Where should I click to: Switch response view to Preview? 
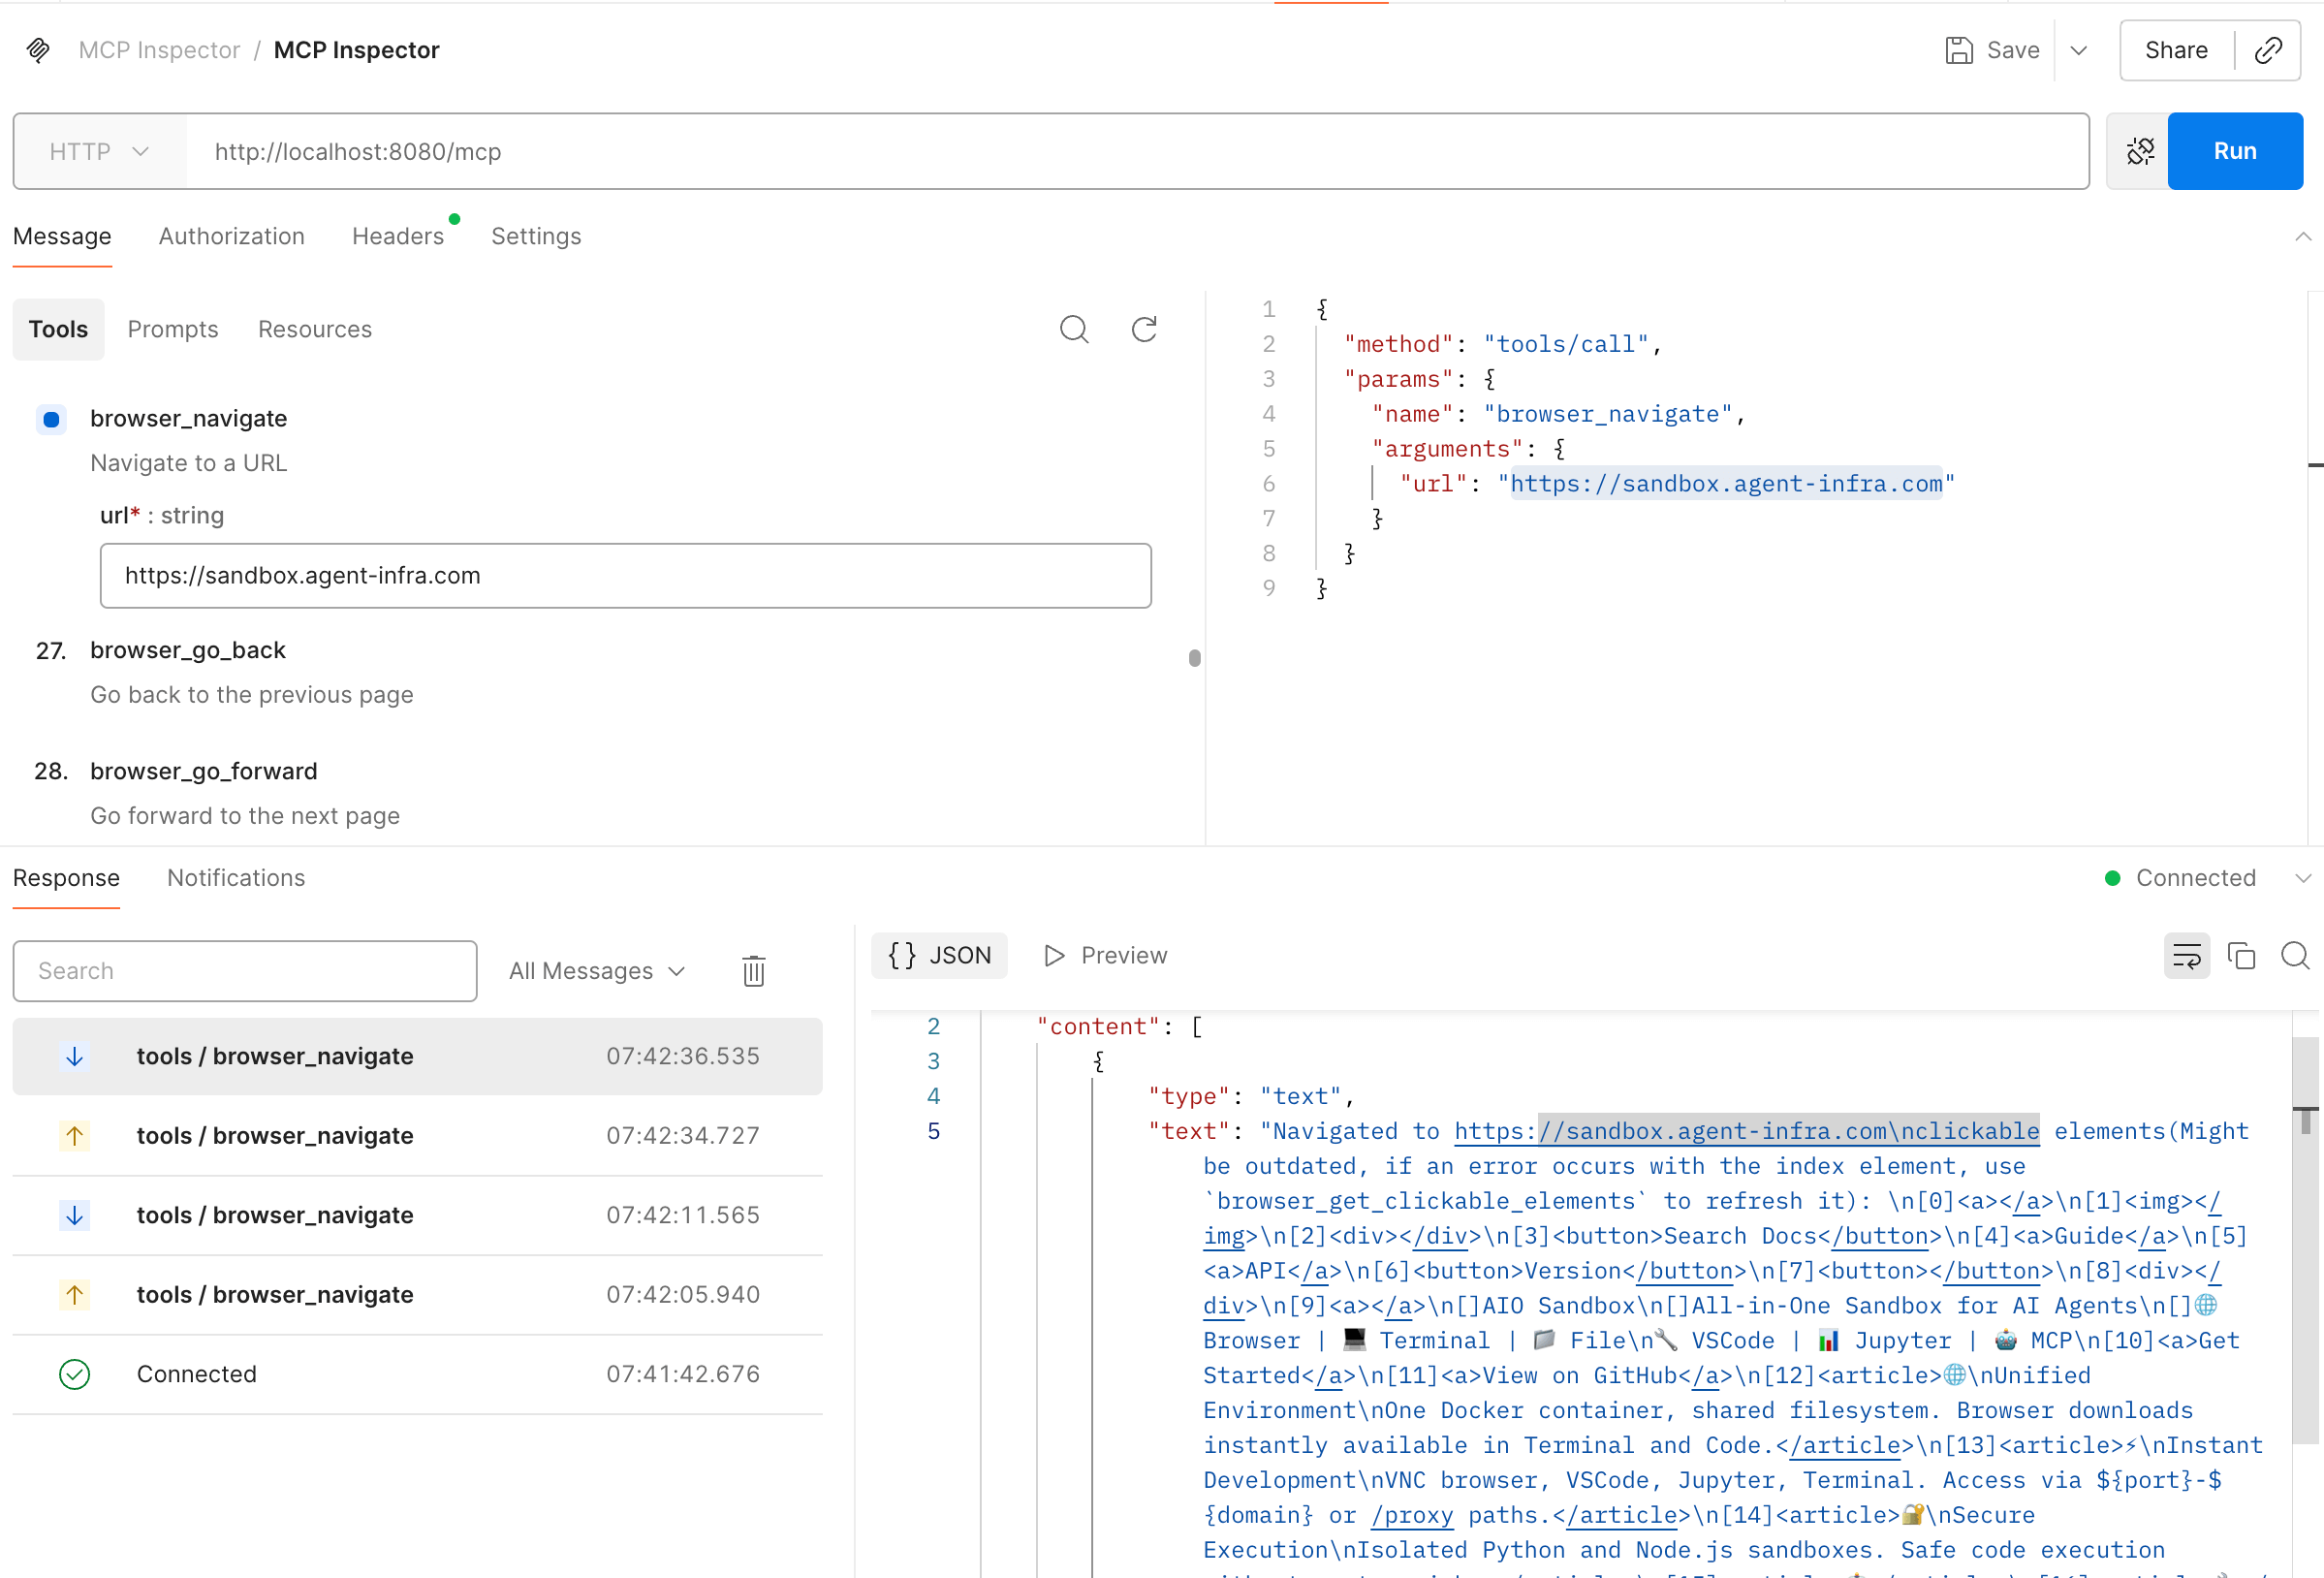[1105, 956]
